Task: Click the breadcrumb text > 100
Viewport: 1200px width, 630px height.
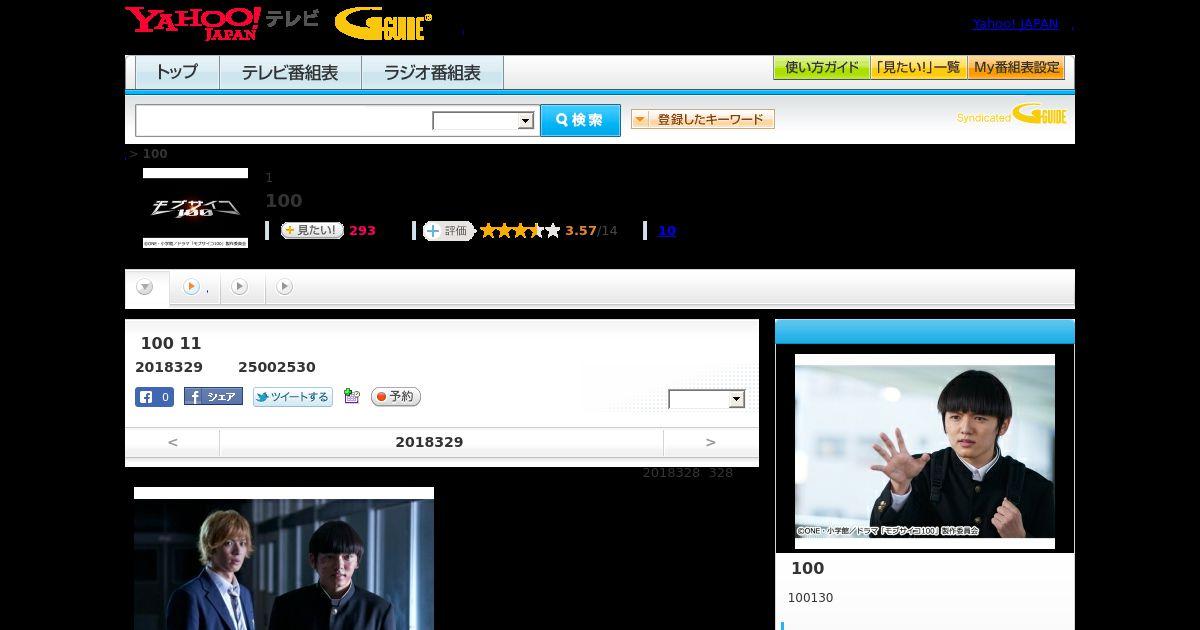Action: coord(148,153)
